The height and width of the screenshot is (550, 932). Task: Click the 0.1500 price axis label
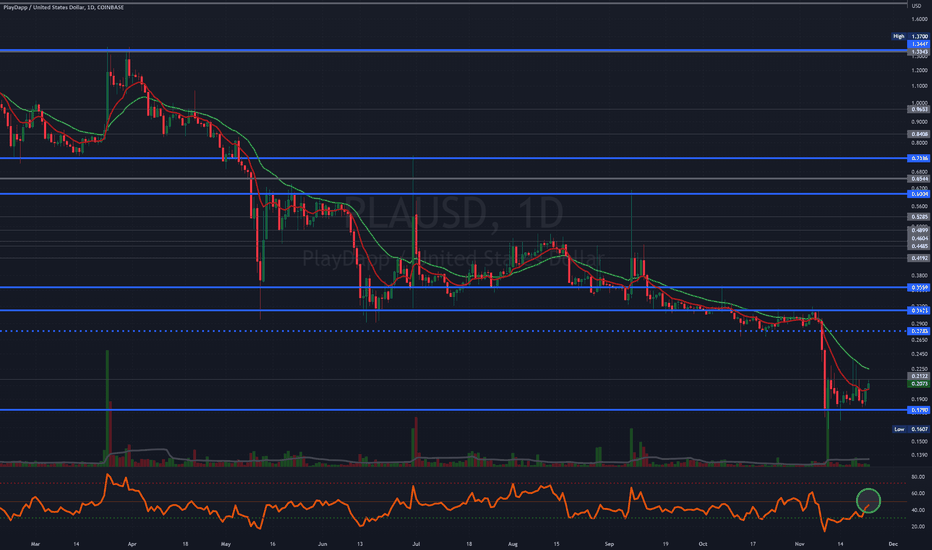coord(919,441)
